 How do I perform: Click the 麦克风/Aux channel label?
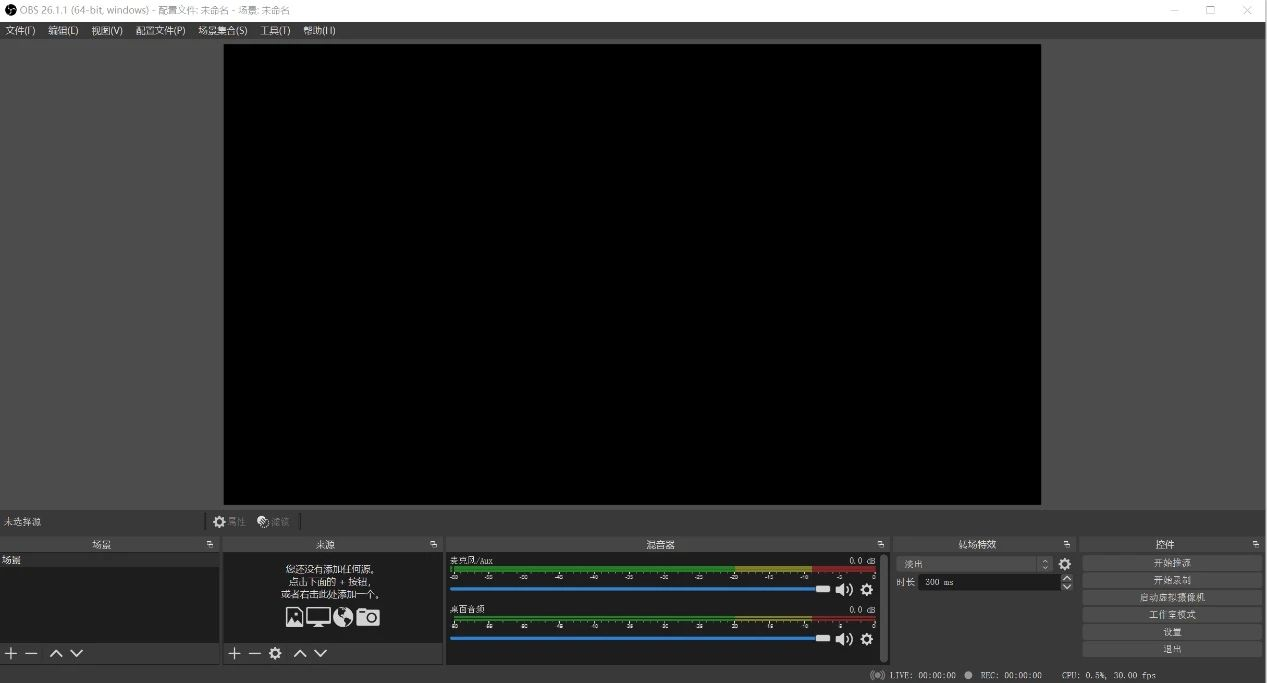pyautogui.click(x=471, y=561)
